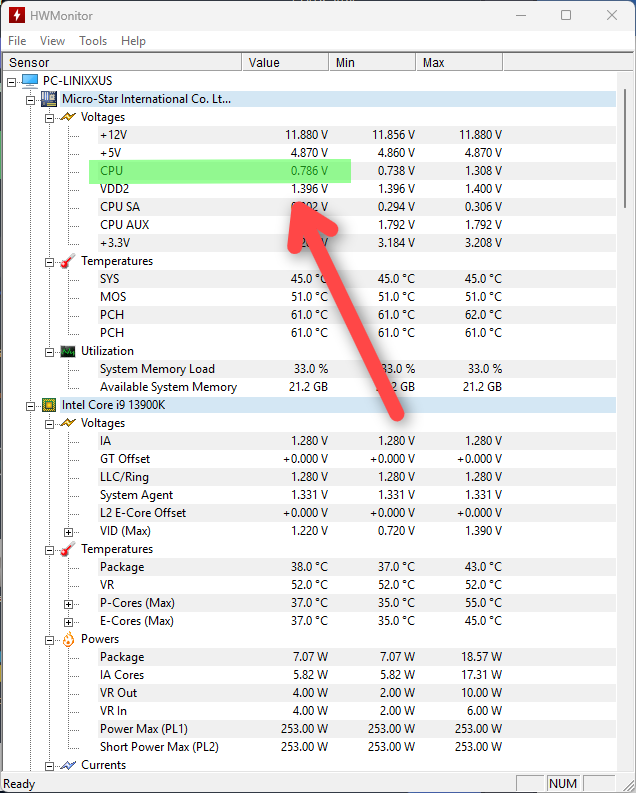636x793 pixels.
Task: Select the CPU SA row
Action: point(357,207)
